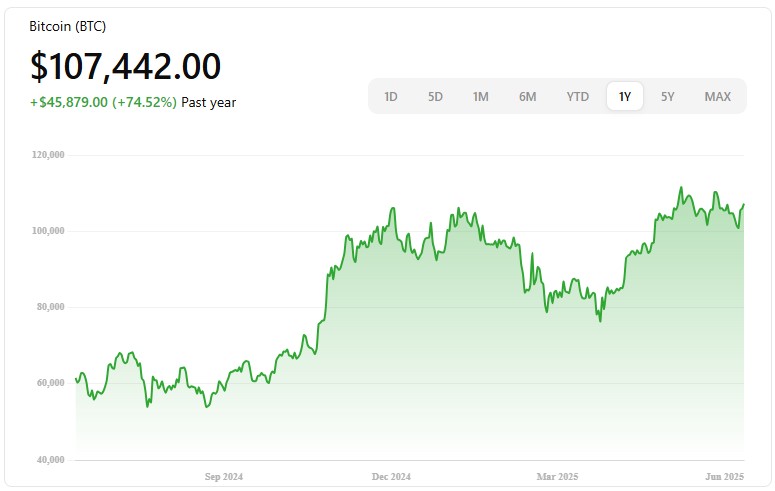Click the 120,000 y-axis label
Screen dimensions: 775x491
[x=49, y=155]
